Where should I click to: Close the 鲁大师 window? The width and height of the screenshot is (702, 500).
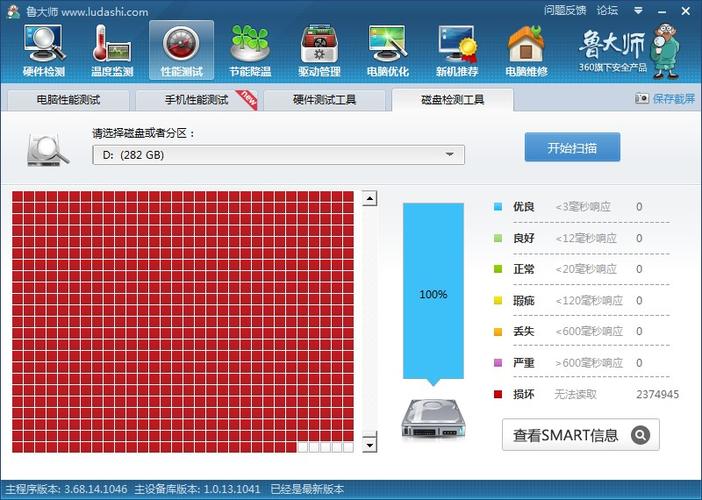685,11
